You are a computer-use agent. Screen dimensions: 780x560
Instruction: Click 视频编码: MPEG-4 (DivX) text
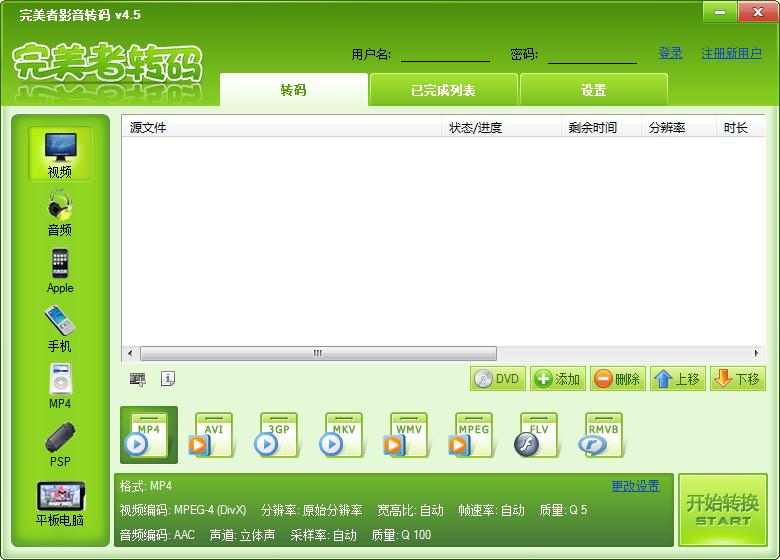coord(183,510)
